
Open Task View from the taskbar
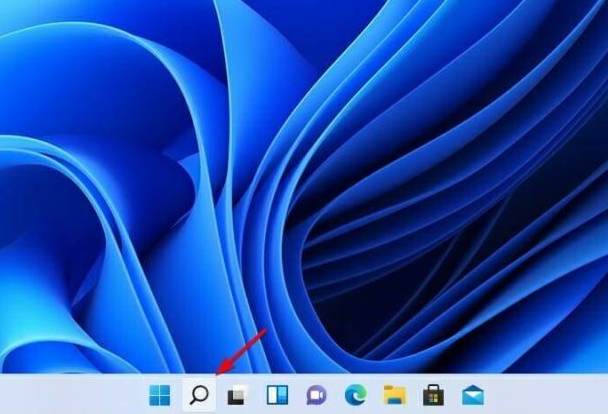236,394
